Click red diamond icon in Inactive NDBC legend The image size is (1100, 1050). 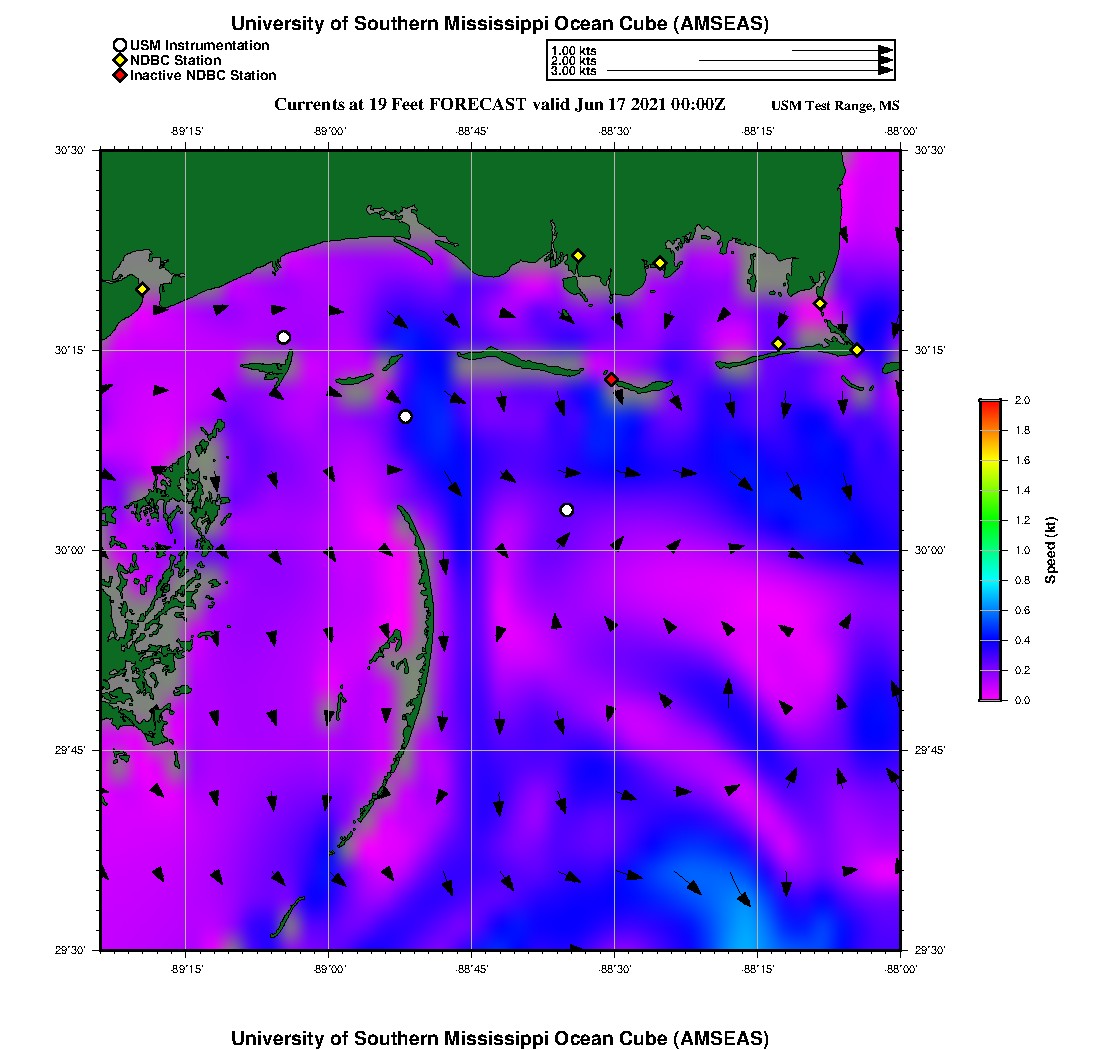(x=120, y=75)
